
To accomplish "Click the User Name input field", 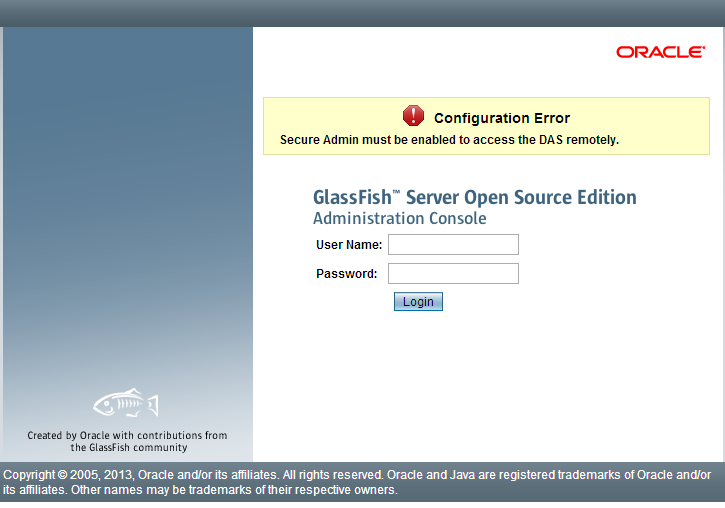I will coord(453,245).
